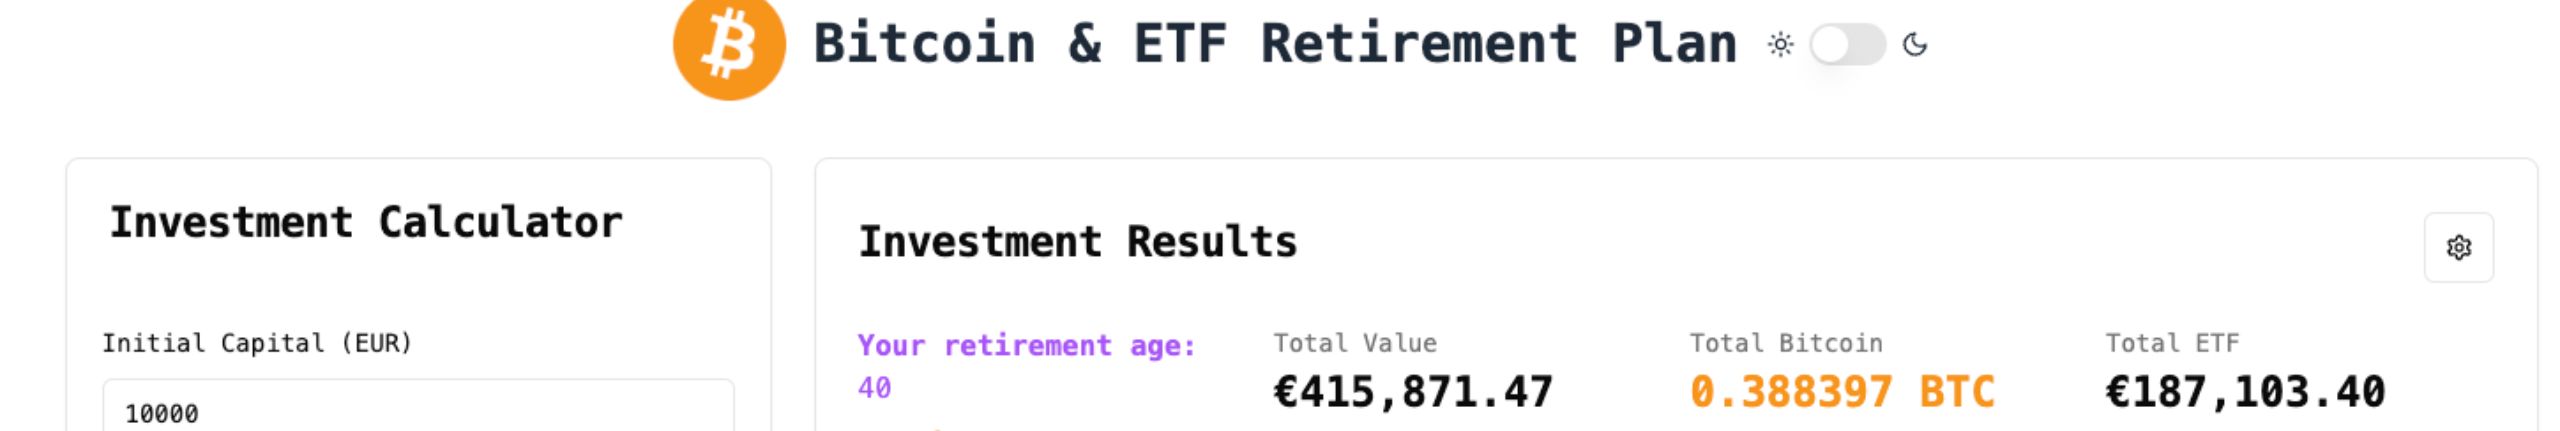The height and width of the screenshot is (431, 2560).
Task: Click the moon dark-mode icon
Action: click(x=1914, y=45)
